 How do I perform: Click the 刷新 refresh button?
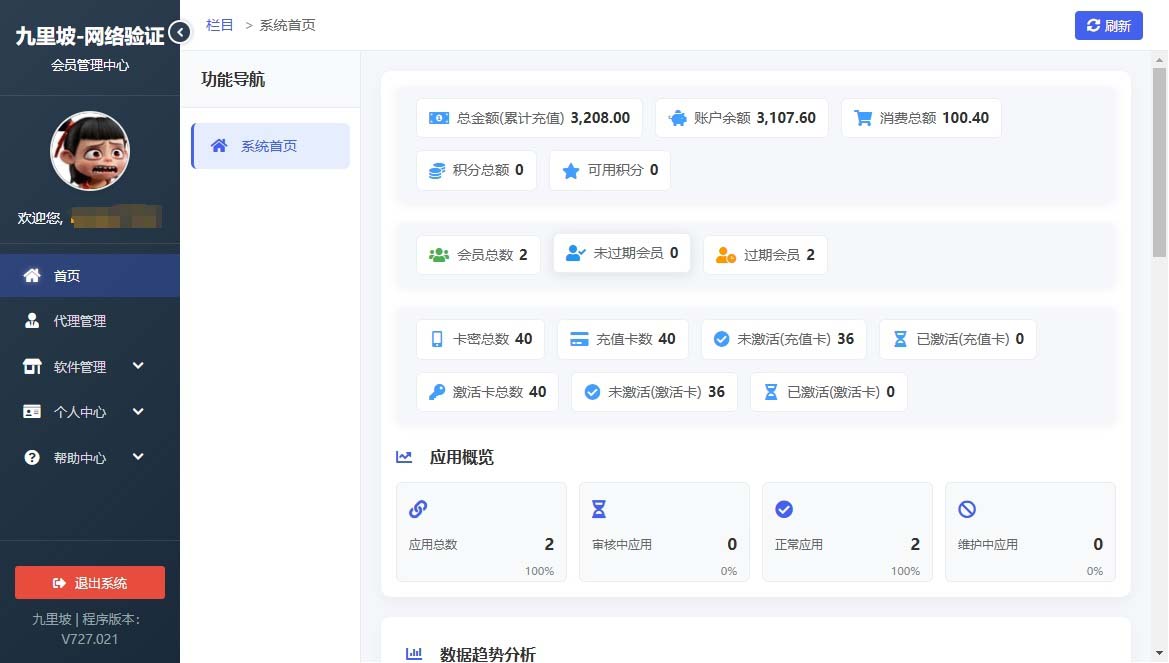[1108, 25]
